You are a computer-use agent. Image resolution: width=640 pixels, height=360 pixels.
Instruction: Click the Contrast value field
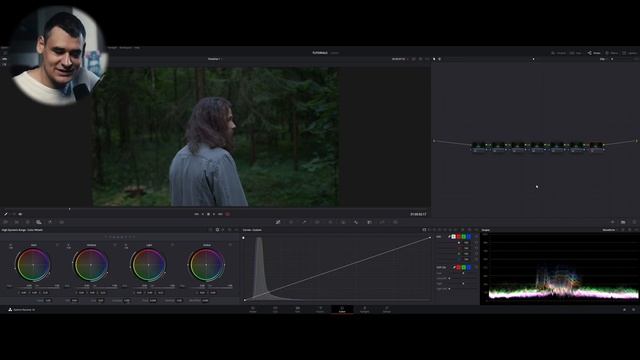127,300
